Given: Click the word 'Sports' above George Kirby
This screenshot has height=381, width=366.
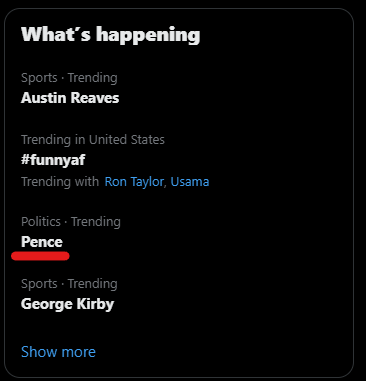Looking at the screenshot, I should pyautogui.click(x=39, y=284).
